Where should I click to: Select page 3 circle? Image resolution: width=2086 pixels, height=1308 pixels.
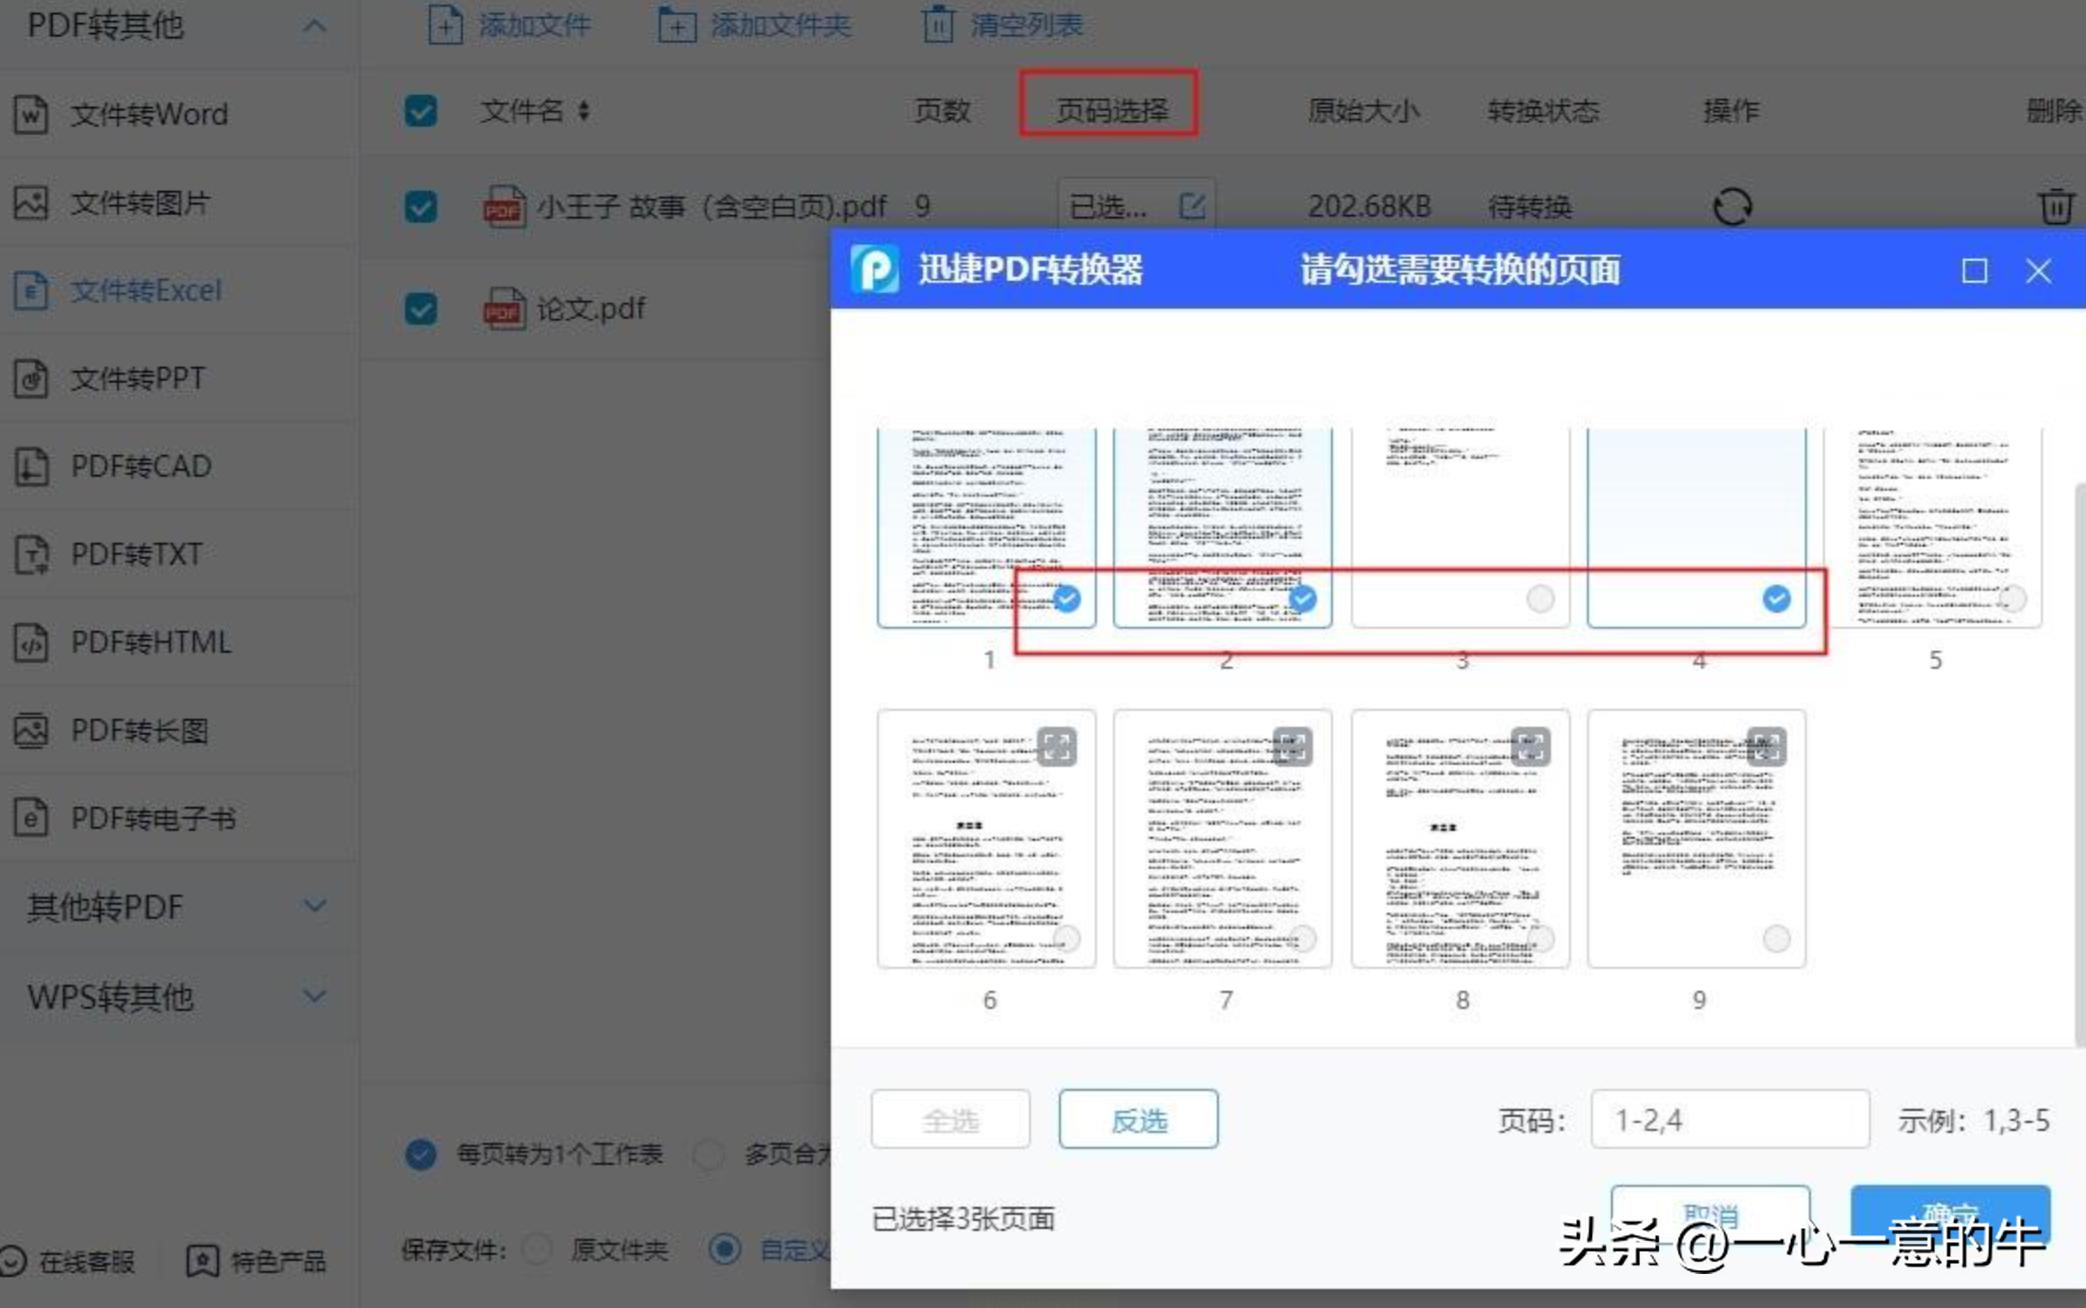pos(1540,598)
